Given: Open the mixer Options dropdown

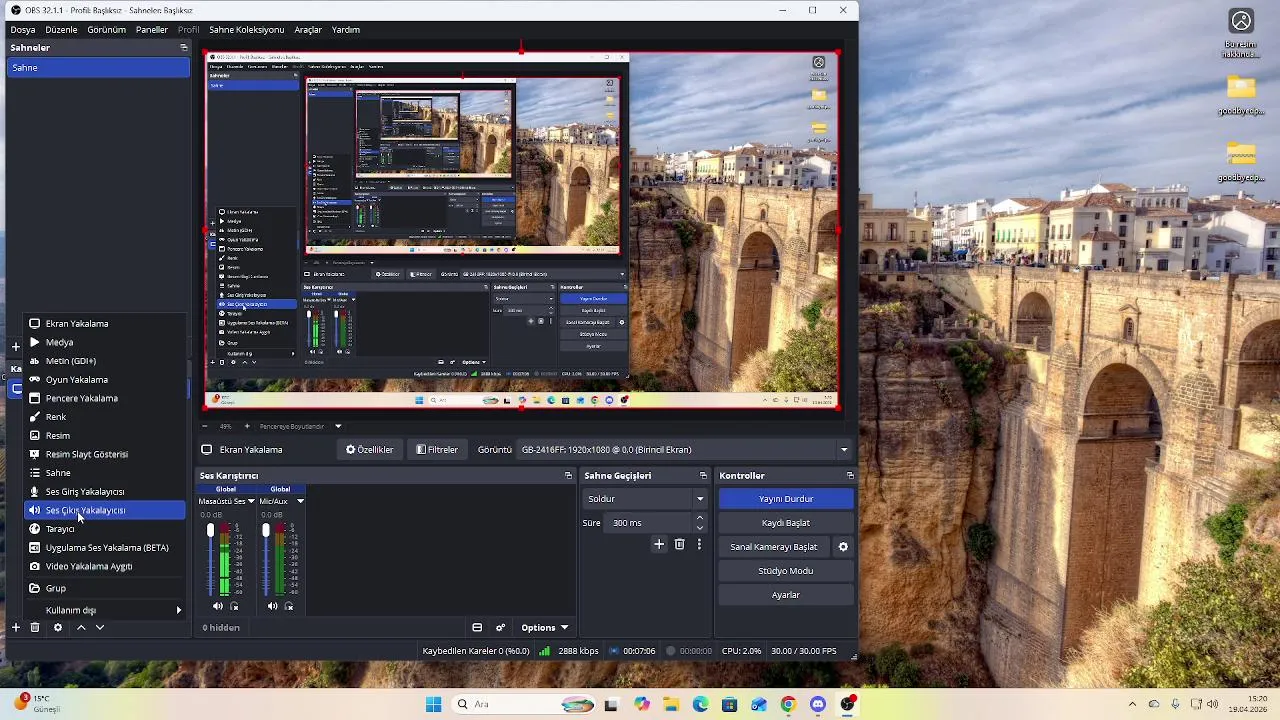Looking at the screenshot, I should pos(544,628).
